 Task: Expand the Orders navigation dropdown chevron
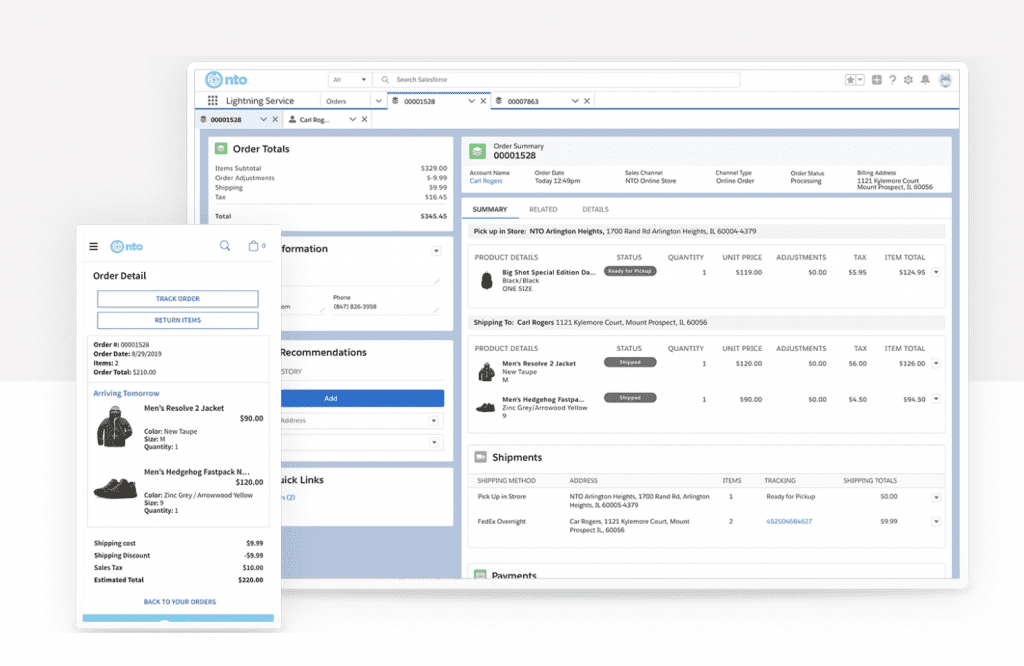(378, 100)
